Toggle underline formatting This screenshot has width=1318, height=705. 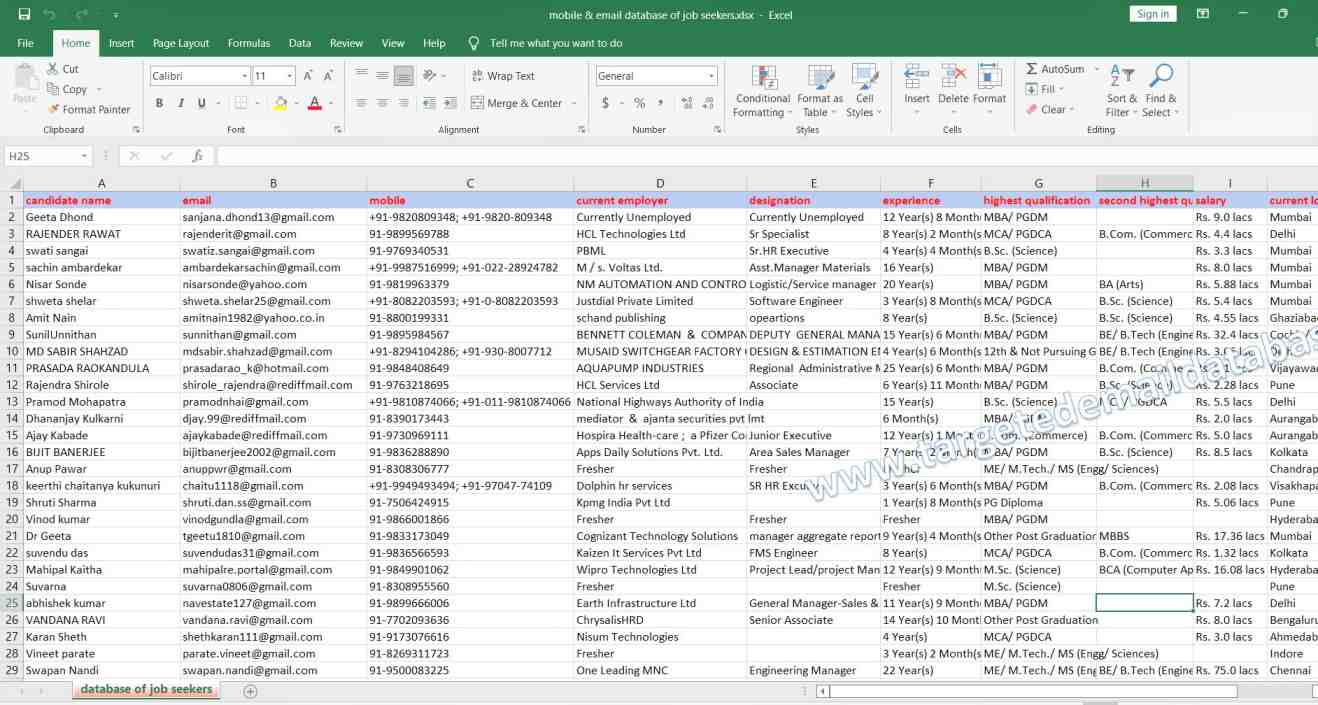(202, 103)
